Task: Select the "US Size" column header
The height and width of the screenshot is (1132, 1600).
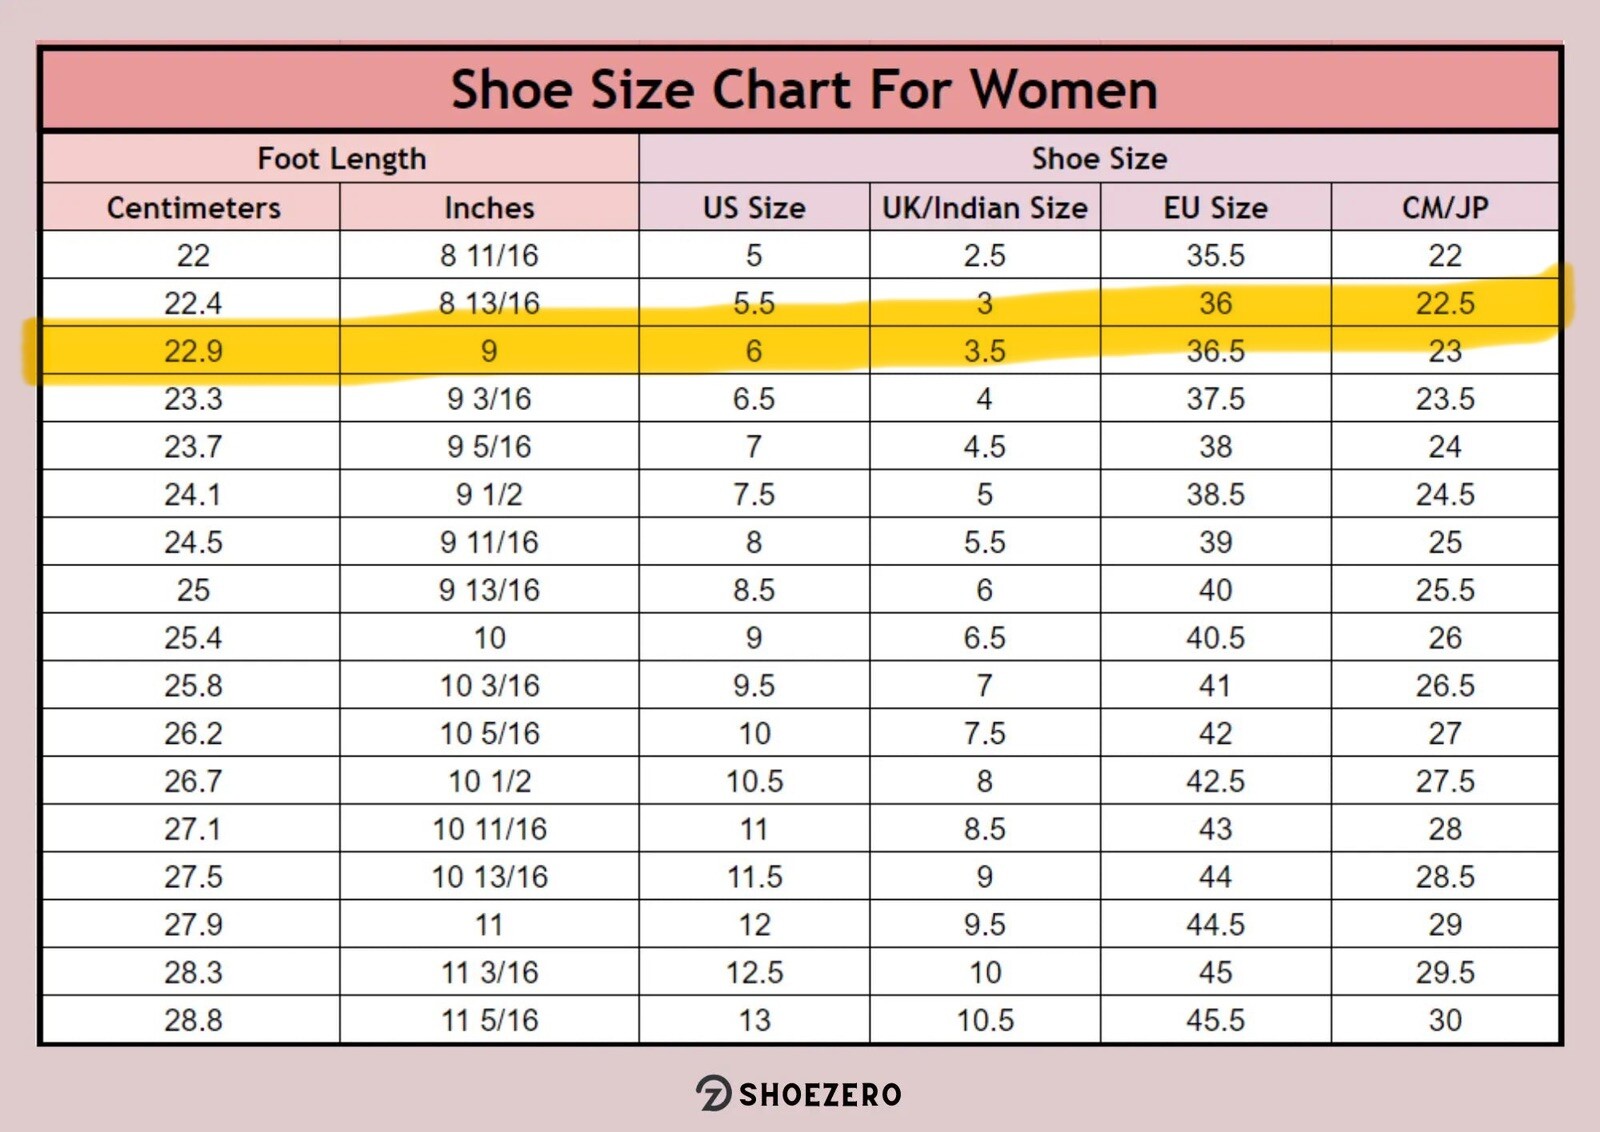Action: tap(753, 207)
